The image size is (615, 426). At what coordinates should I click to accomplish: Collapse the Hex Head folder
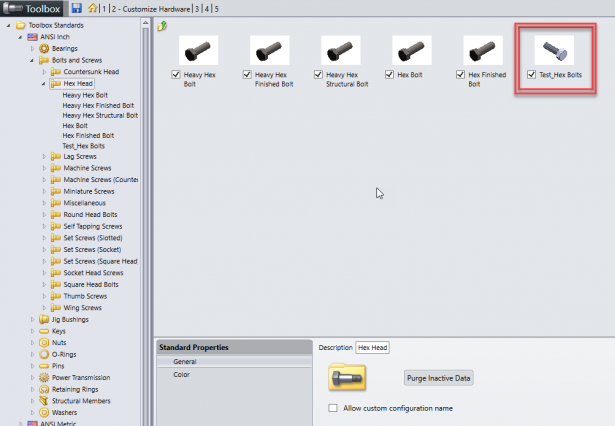44,84
